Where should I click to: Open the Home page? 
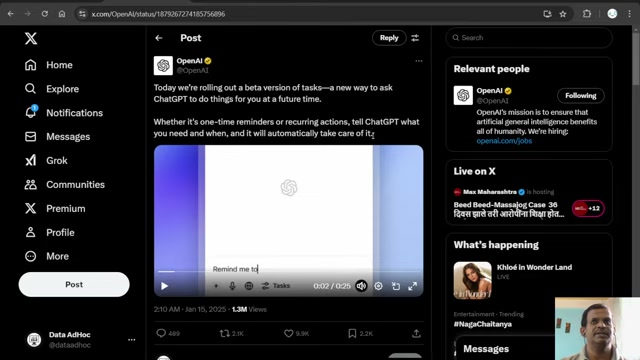pyautogui.click(x=49, y=65)
